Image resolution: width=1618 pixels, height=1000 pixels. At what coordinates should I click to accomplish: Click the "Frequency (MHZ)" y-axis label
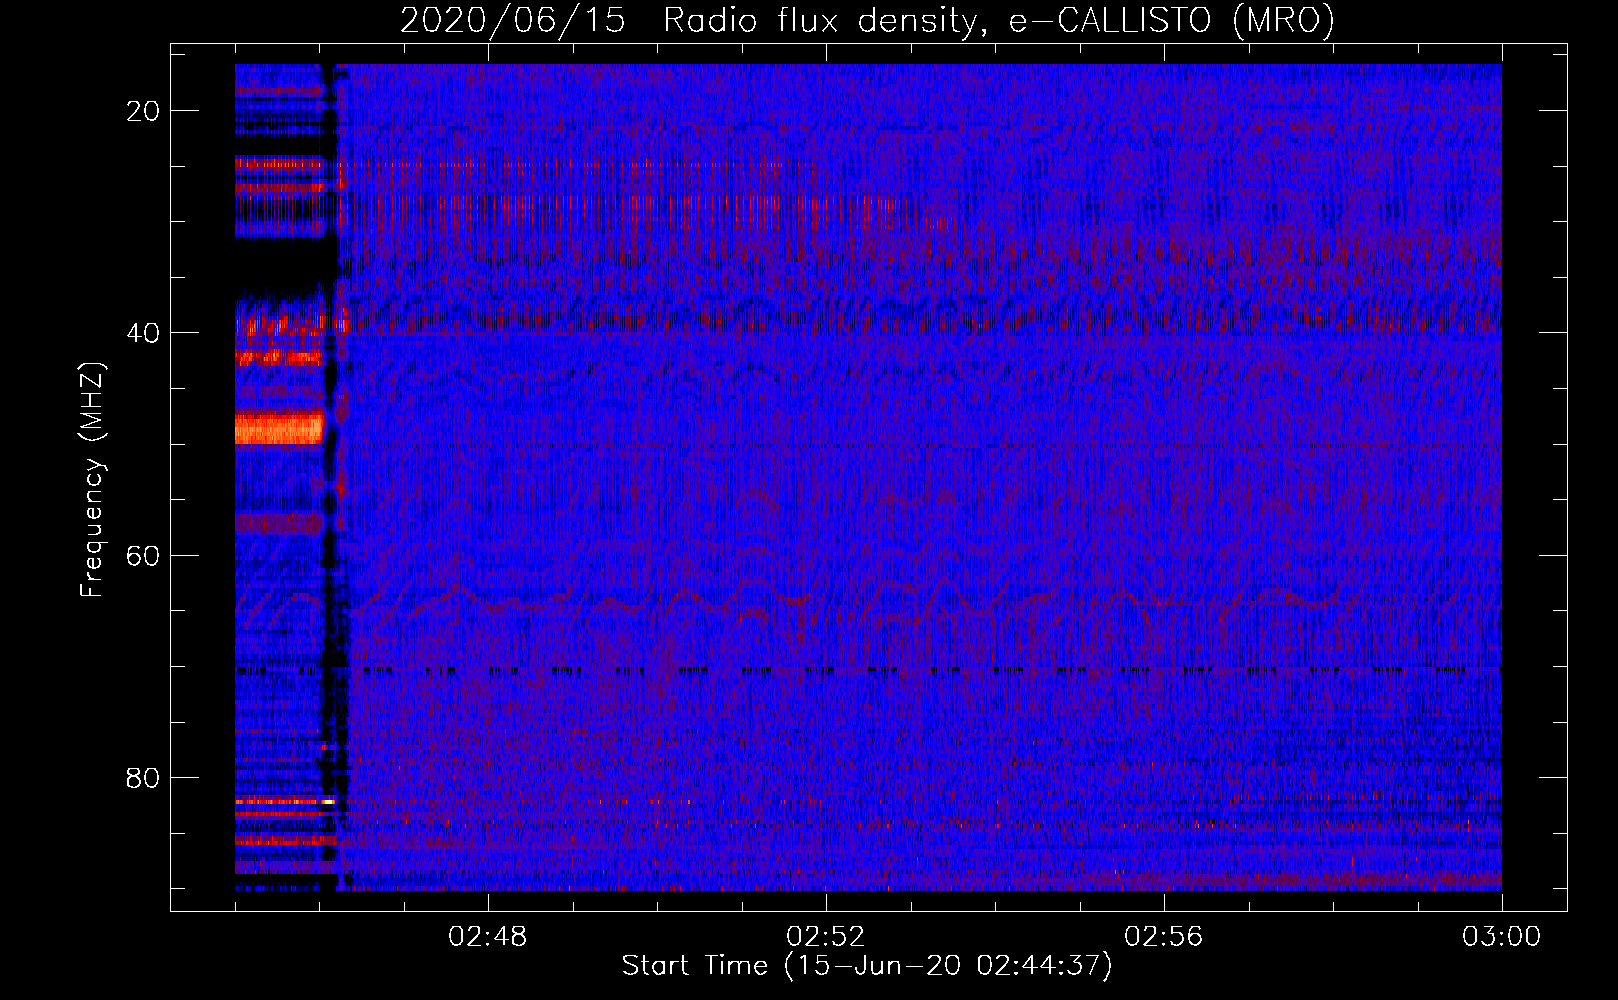92,480
